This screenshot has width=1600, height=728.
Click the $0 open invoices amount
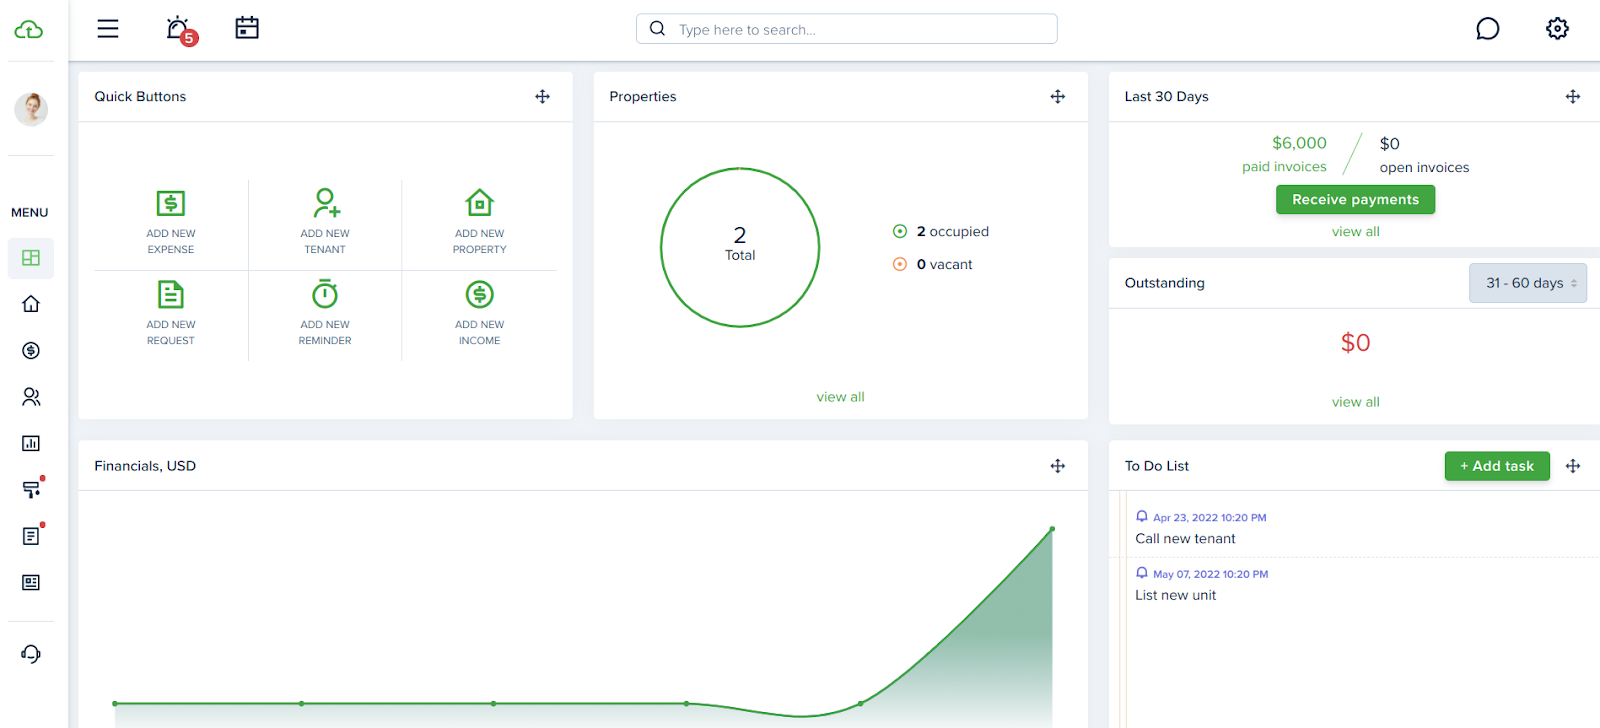[1390, 144]
